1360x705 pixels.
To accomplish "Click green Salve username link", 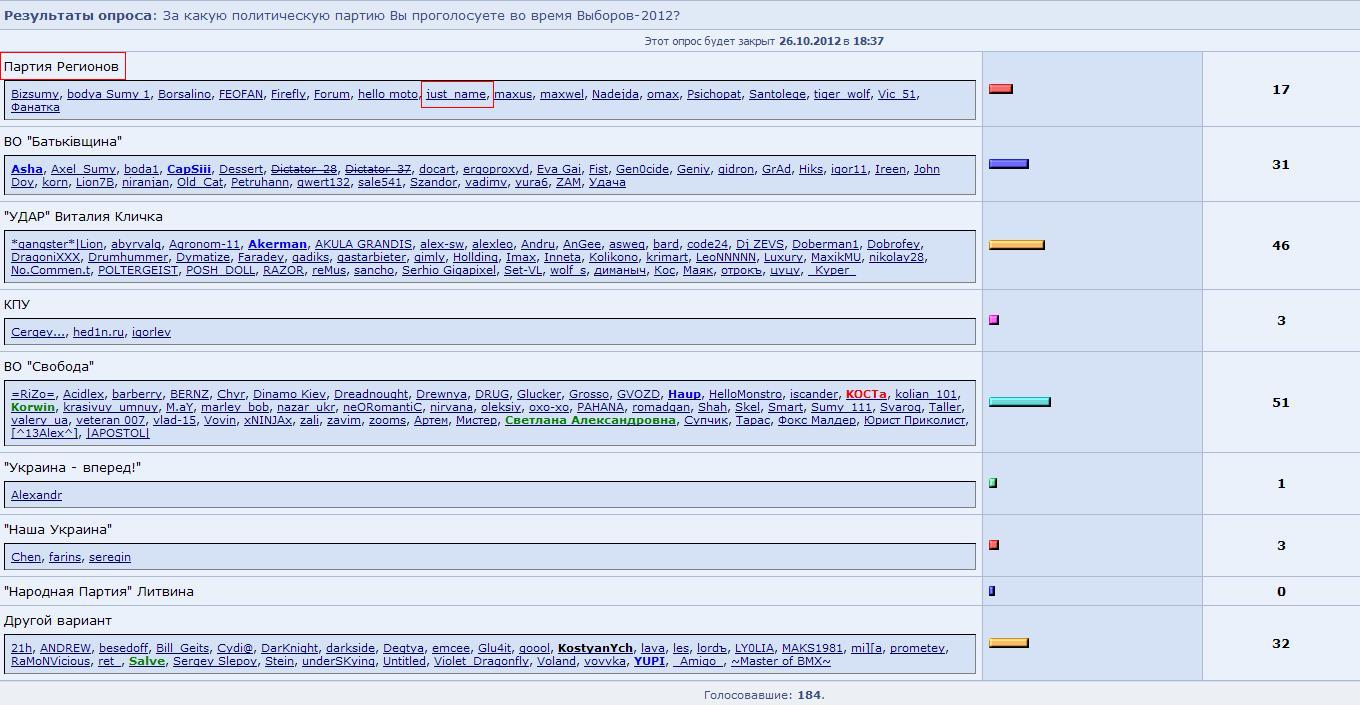I will tap(147, 661).
